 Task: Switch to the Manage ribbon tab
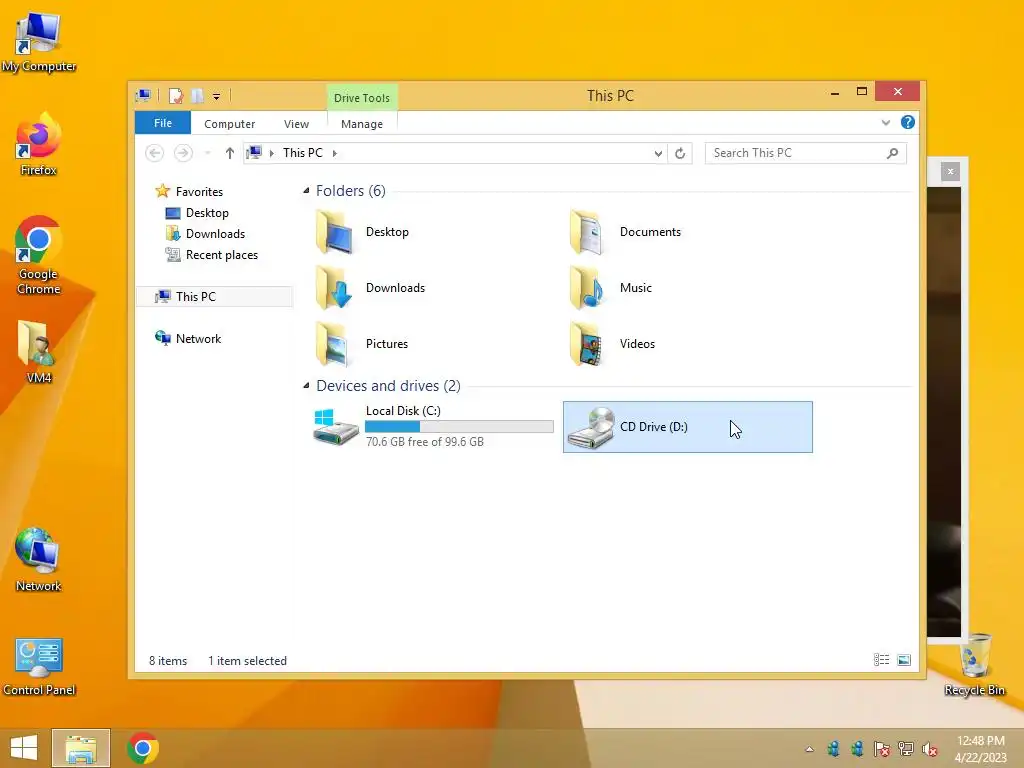[362, 123]
